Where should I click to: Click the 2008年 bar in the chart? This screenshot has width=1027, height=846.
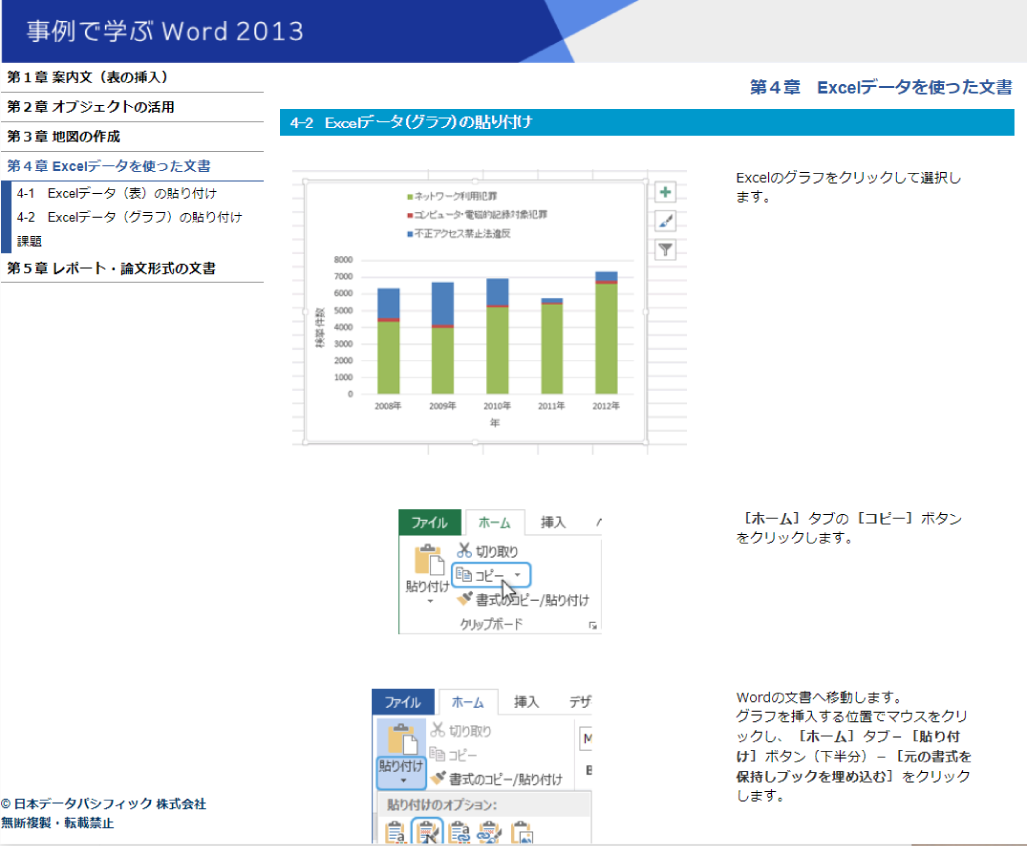point(388,340)
